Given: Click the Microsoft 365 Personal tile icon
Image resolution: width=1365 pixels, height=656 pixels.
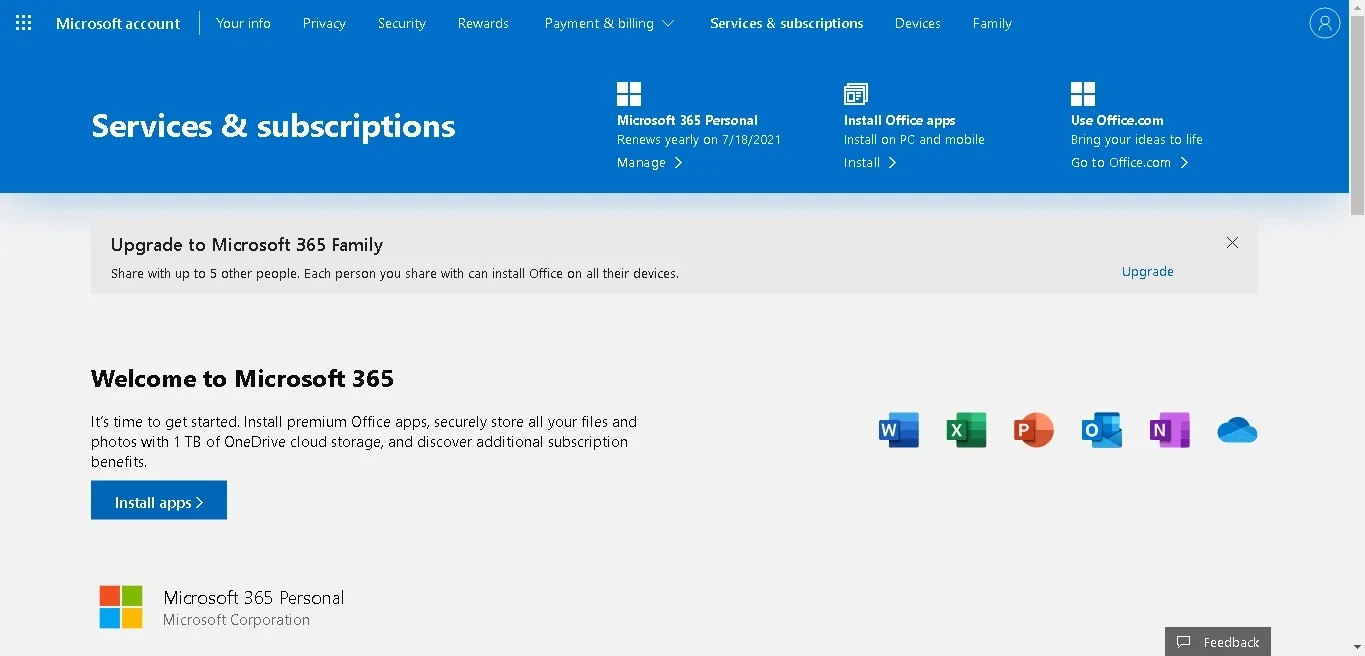Looking at the screenshot, I should (x=629, y=94).
